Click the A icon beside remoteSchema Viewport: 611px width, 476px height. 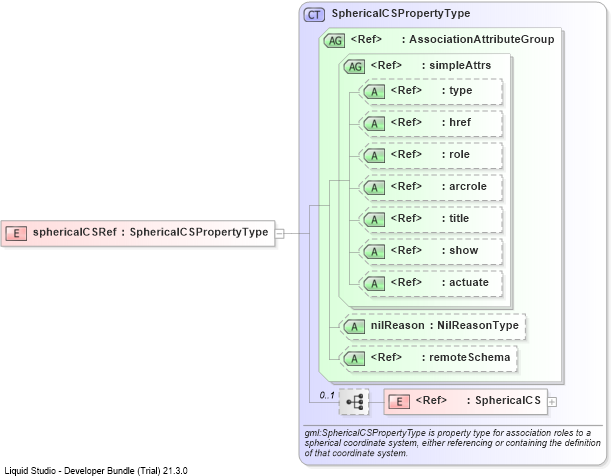pos(354,359)
